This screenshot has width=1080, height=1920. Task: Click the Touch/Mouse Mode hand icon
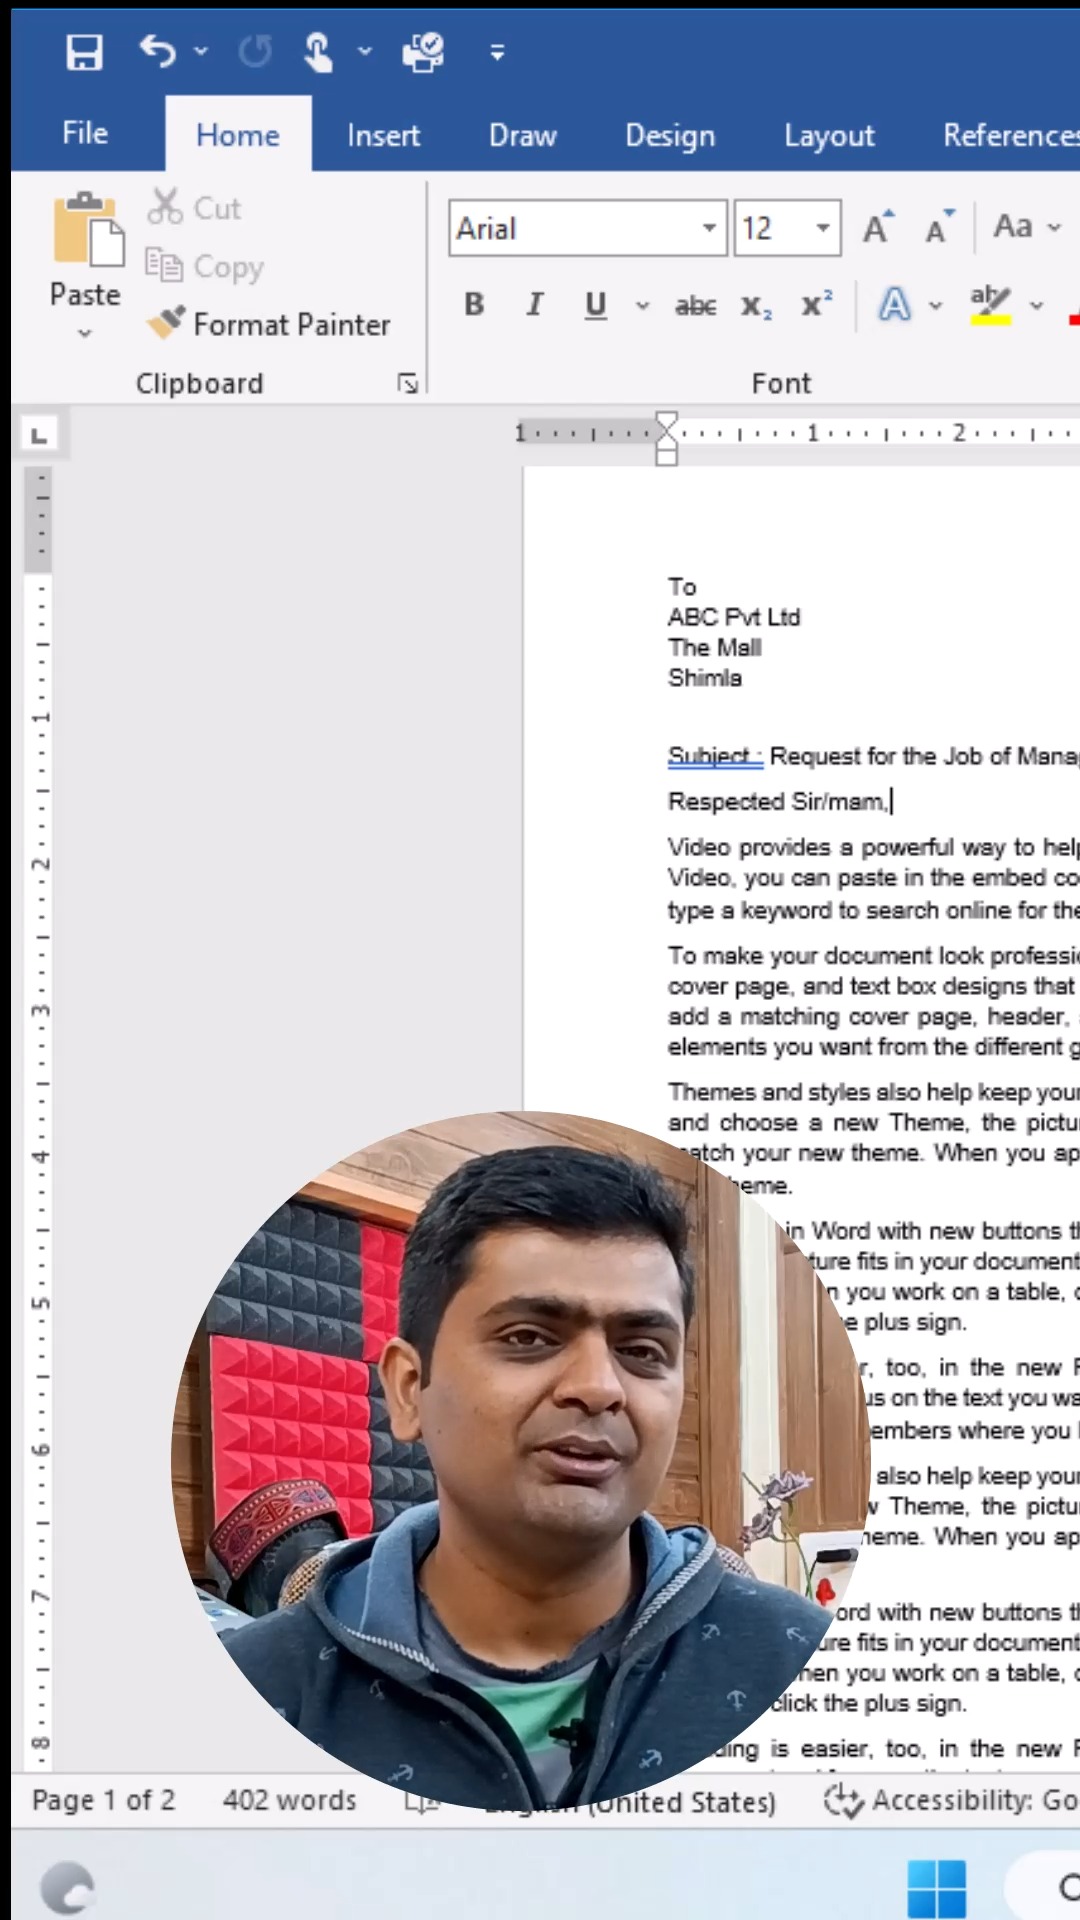point(318,52)
